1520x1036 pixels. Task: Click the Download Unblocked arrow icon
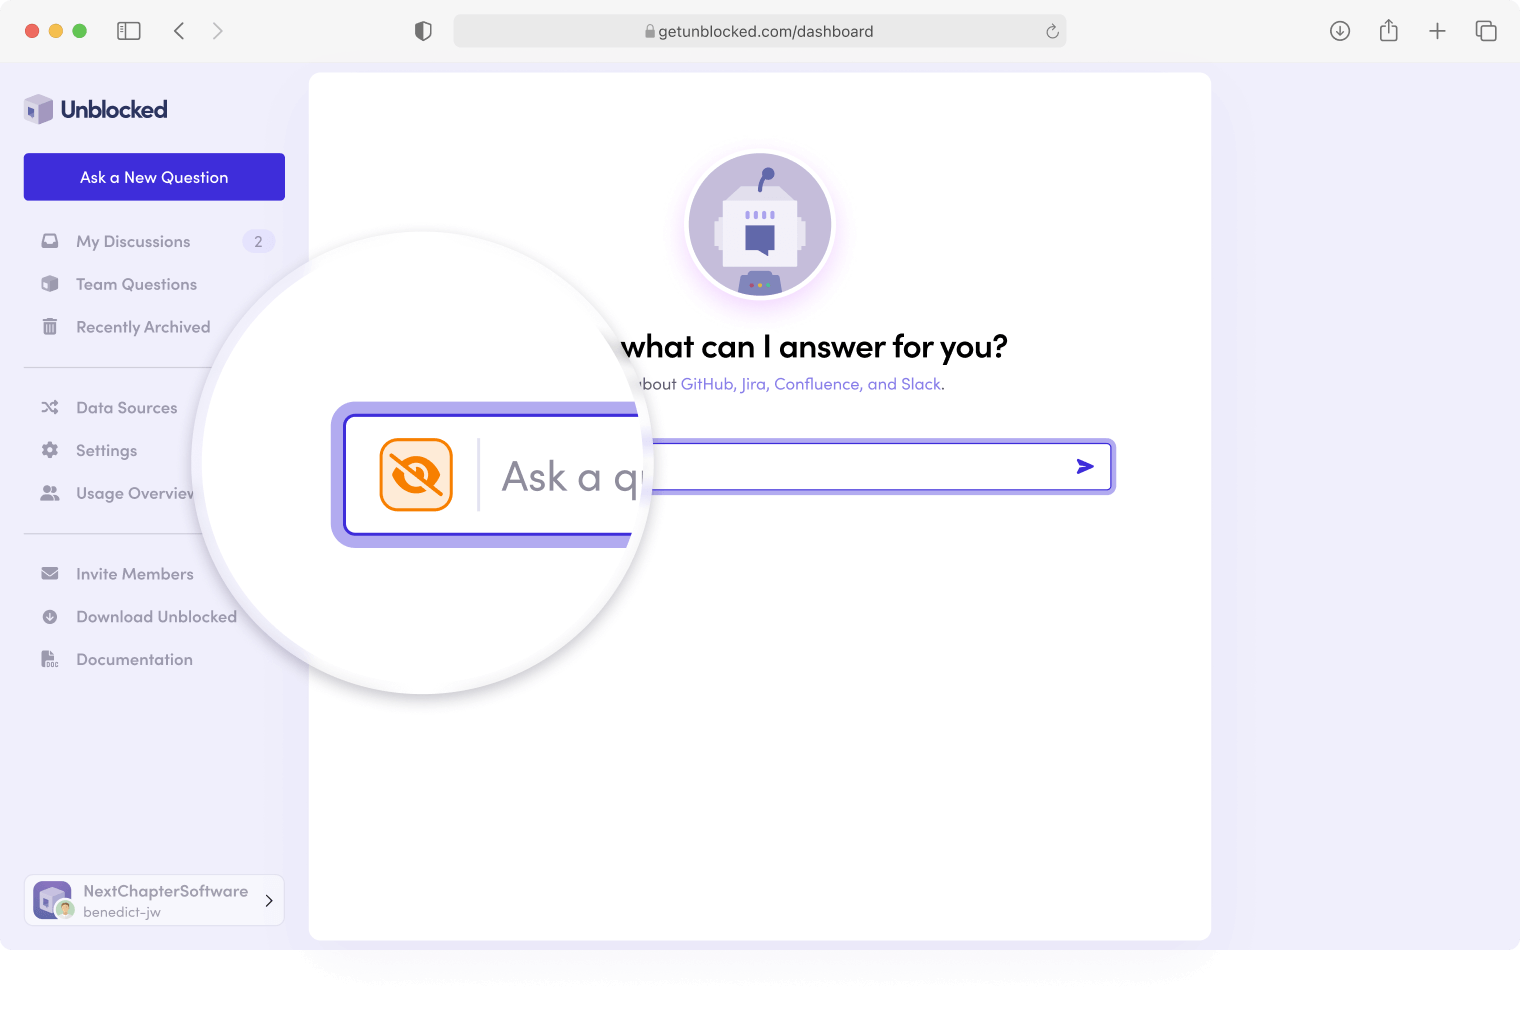click(x=50, y=617)
